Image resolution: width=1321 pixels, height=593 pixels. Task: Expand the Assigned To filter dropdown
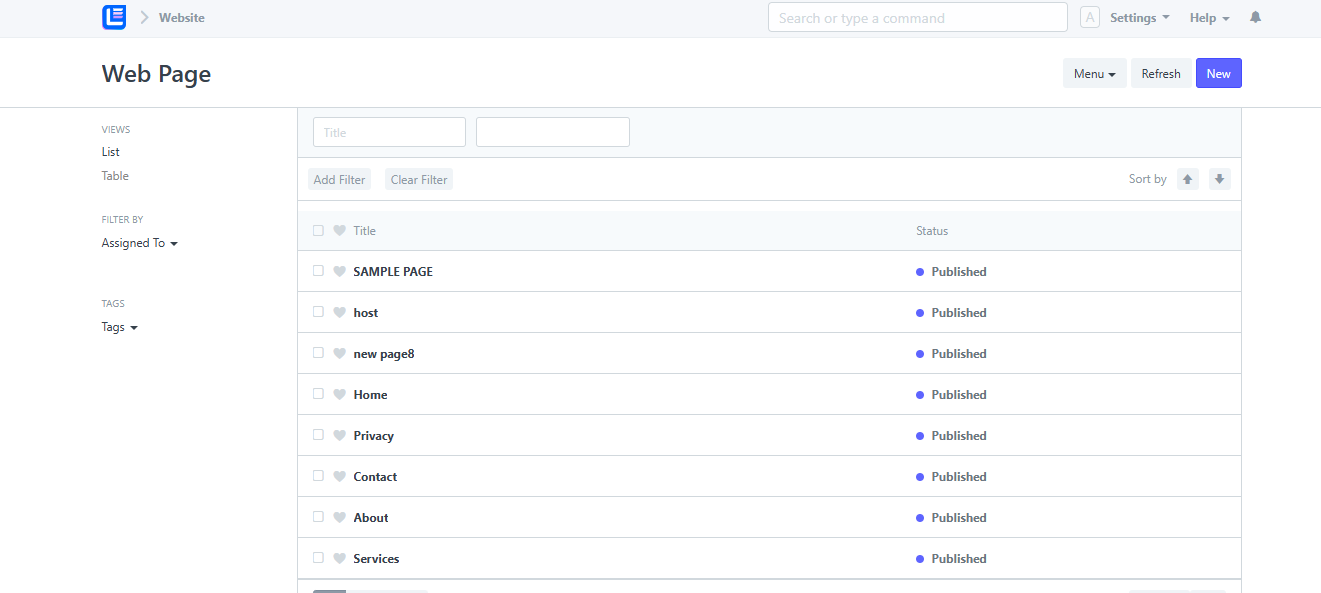pos(139,243)
